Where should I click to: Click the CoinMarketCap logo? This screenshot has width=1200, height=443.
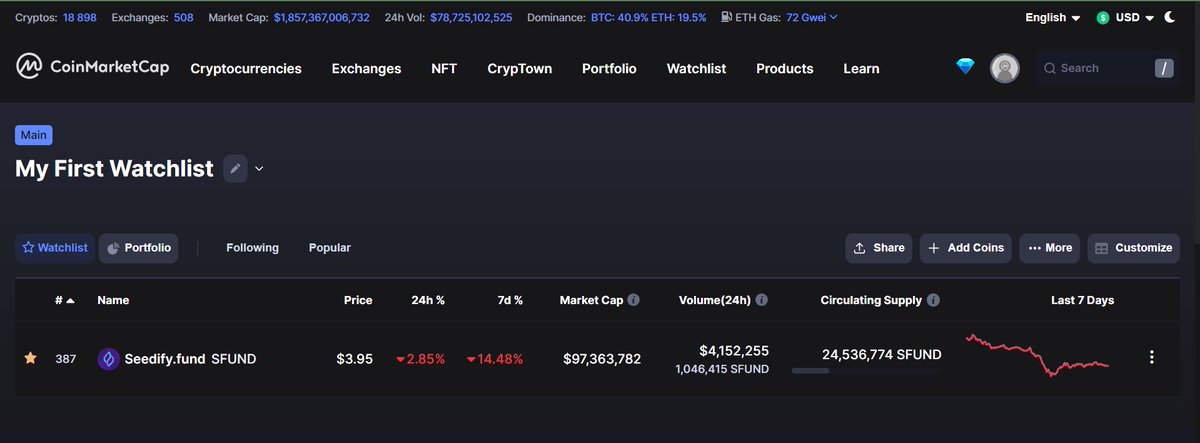pyautogui.click(x=92, y=67)
